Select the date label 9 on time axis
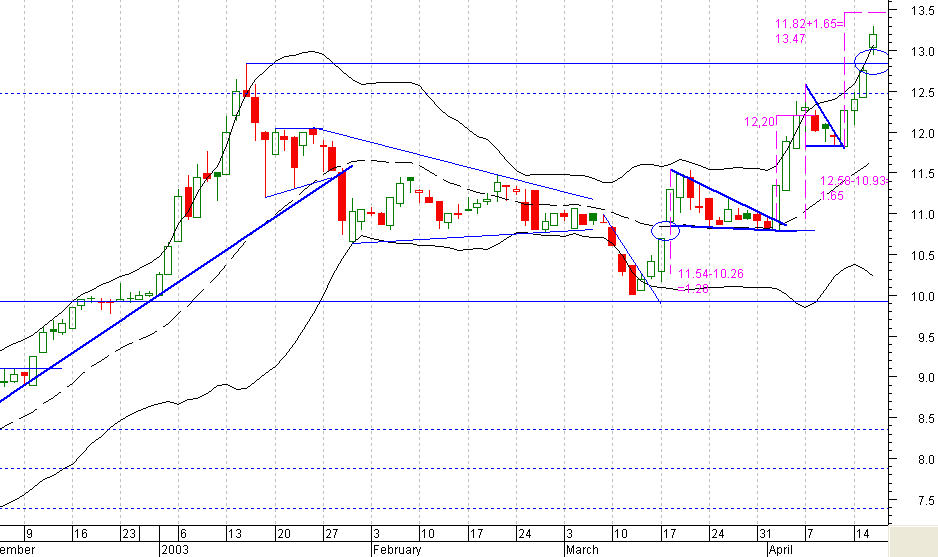This screenshot has width=938, height=557. click(29, 534)
